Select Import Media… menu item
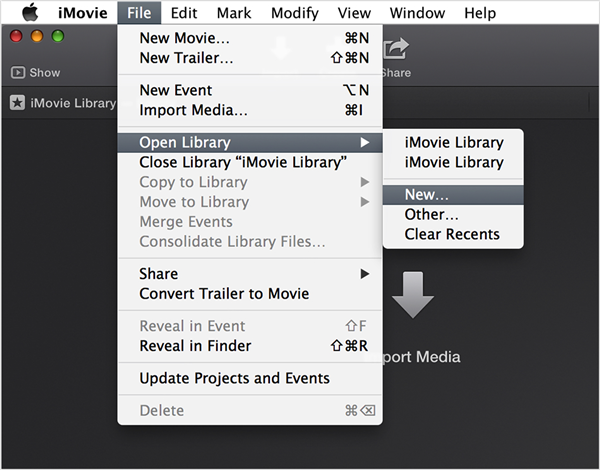Screen dimensions: 600x470 click(x=250, y=110)
